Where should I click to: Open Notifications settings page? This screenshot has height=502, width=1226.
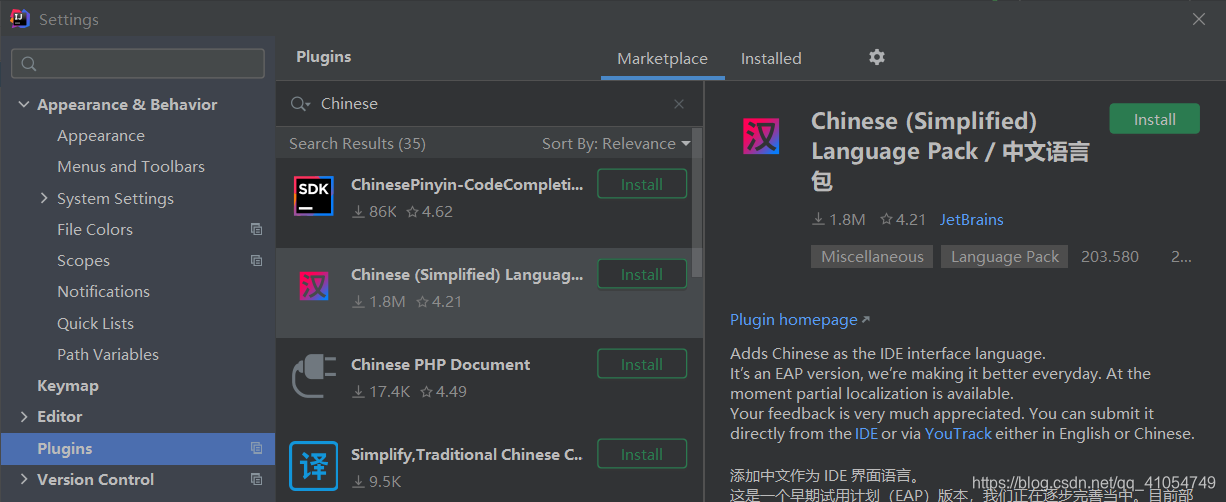103,291
